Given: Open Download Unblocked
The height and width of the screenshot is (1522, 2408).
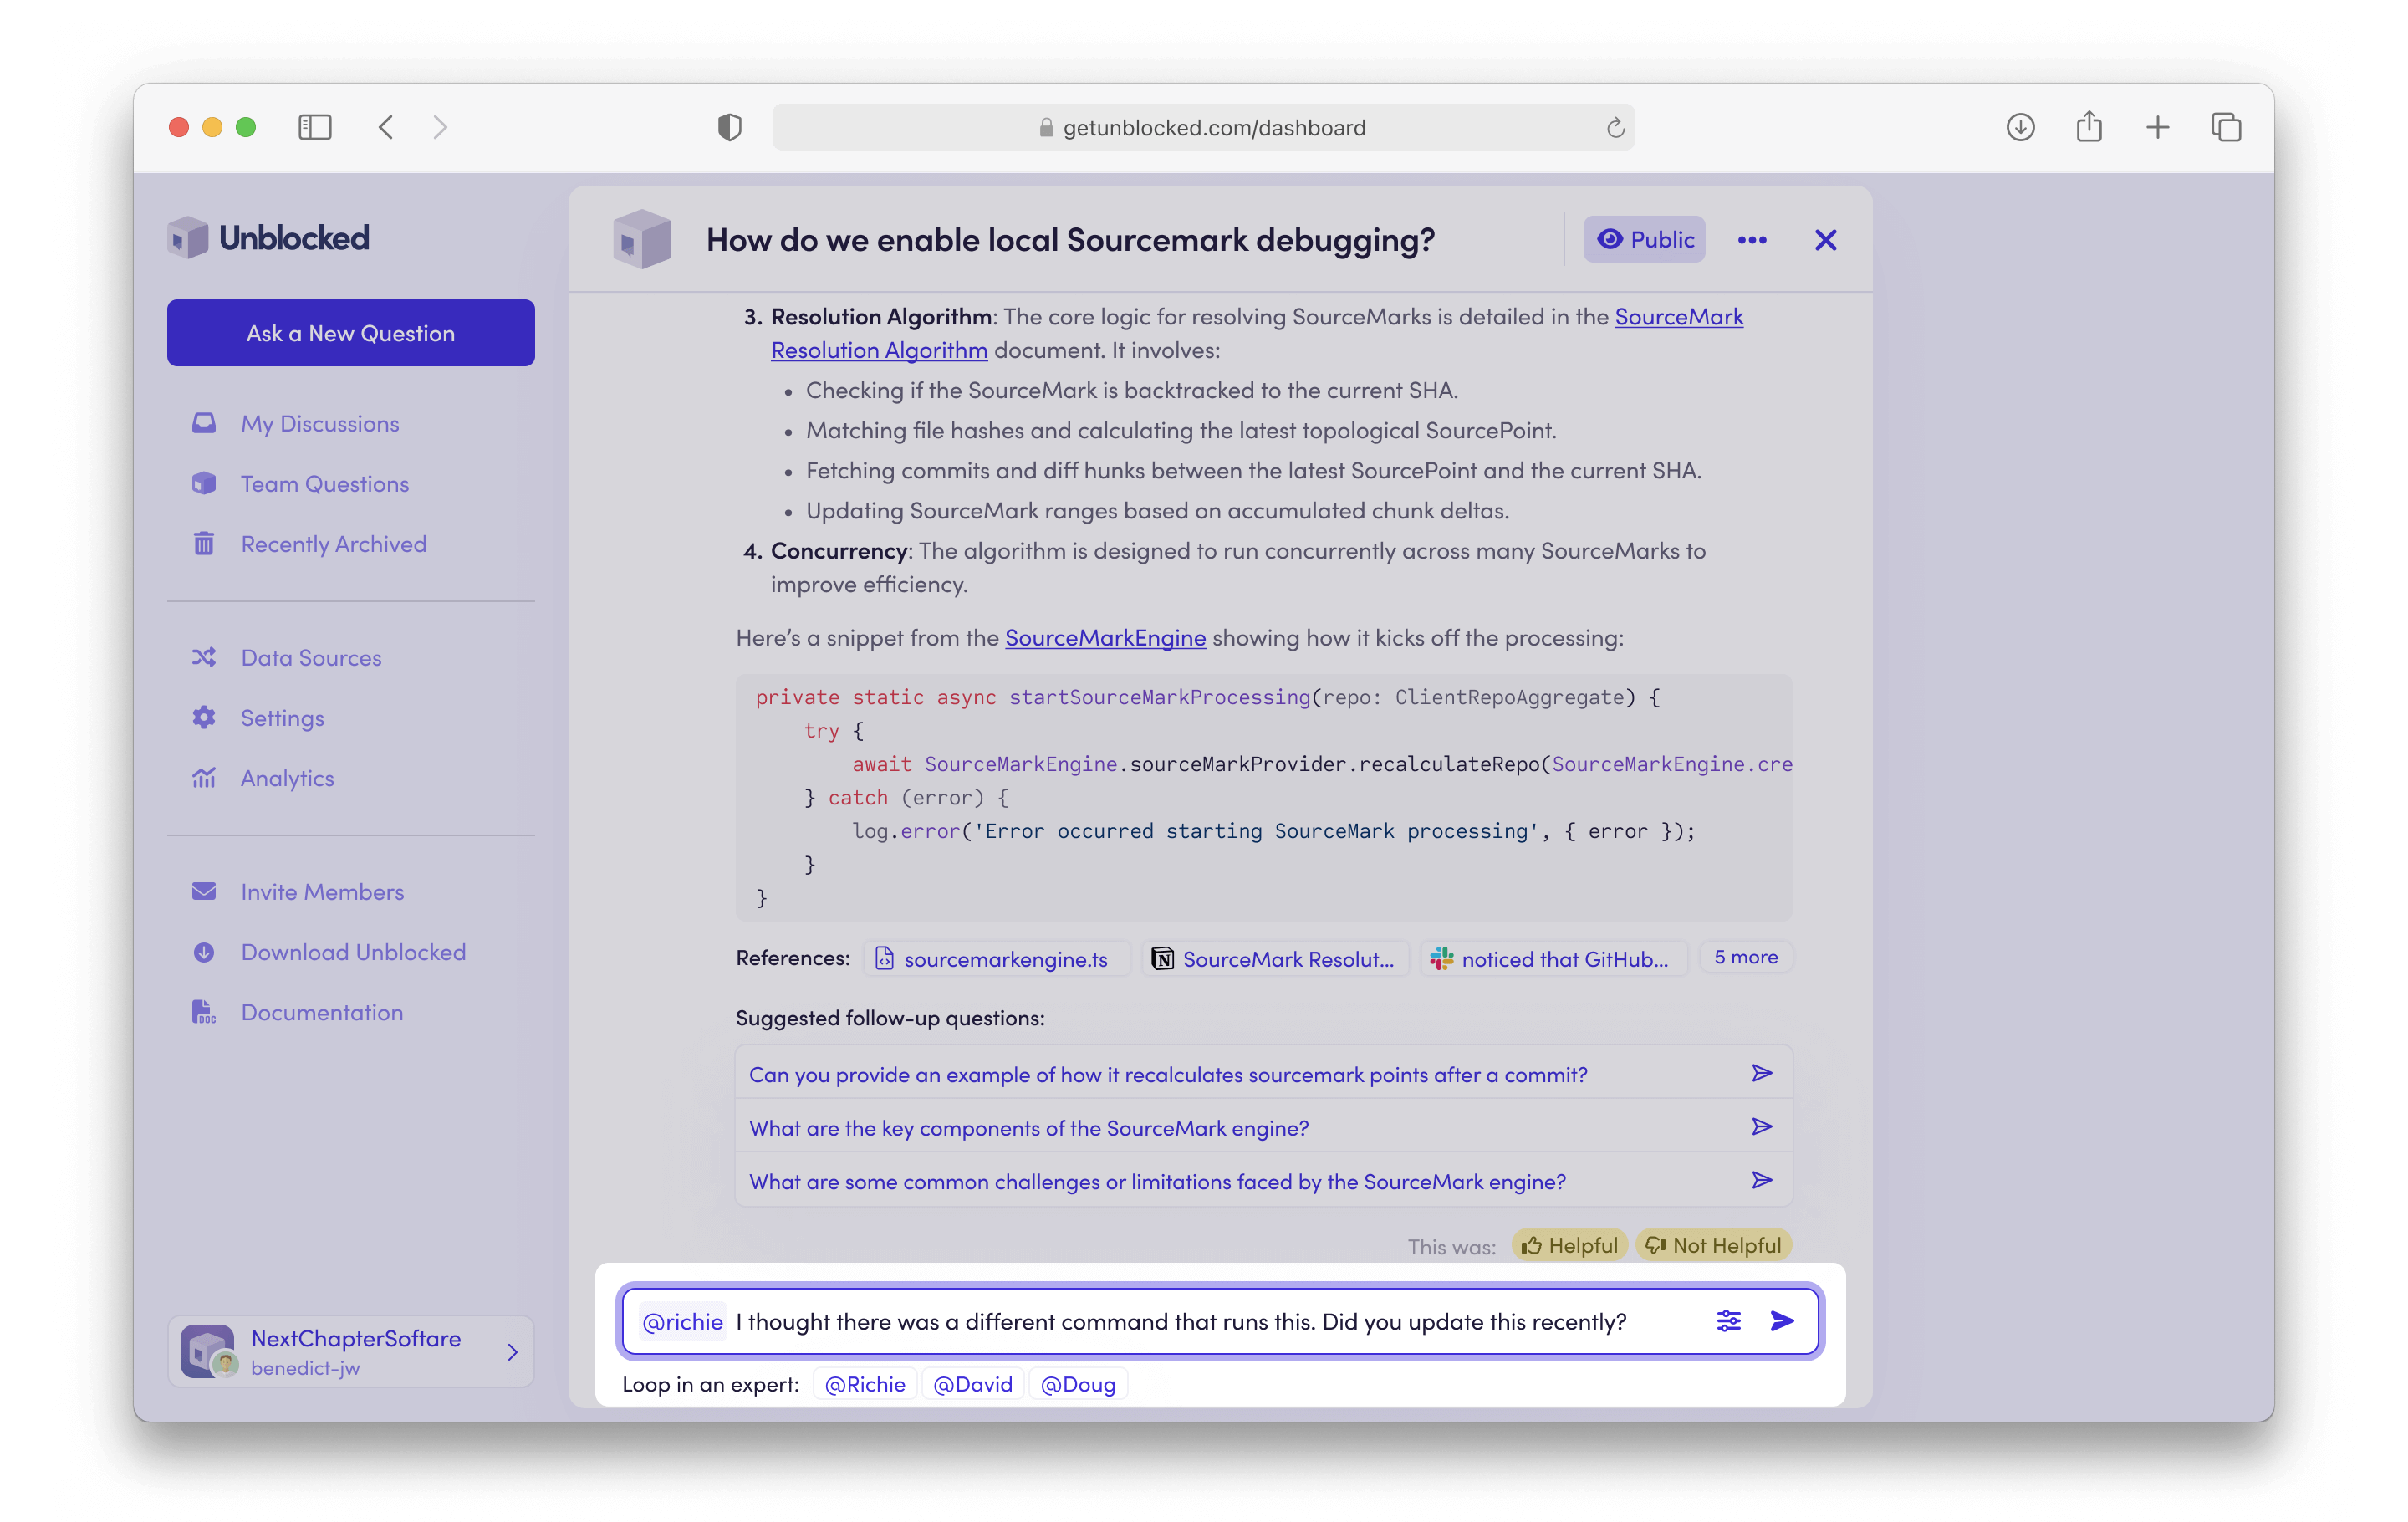Looking at the screenshot, I should 353,952.
